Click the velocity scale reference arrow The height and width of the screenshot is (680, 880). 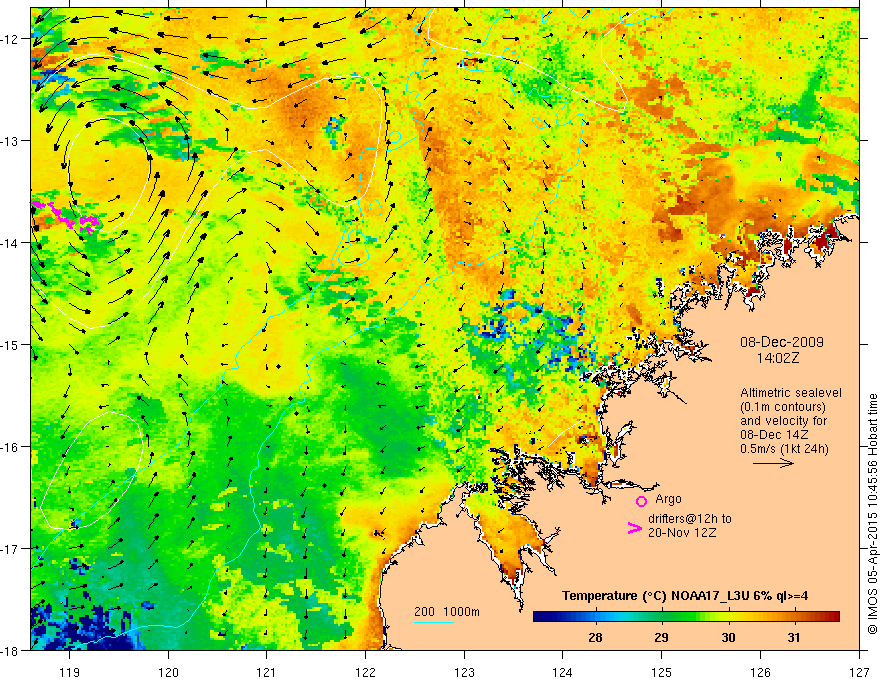click(x=773, y=463)
